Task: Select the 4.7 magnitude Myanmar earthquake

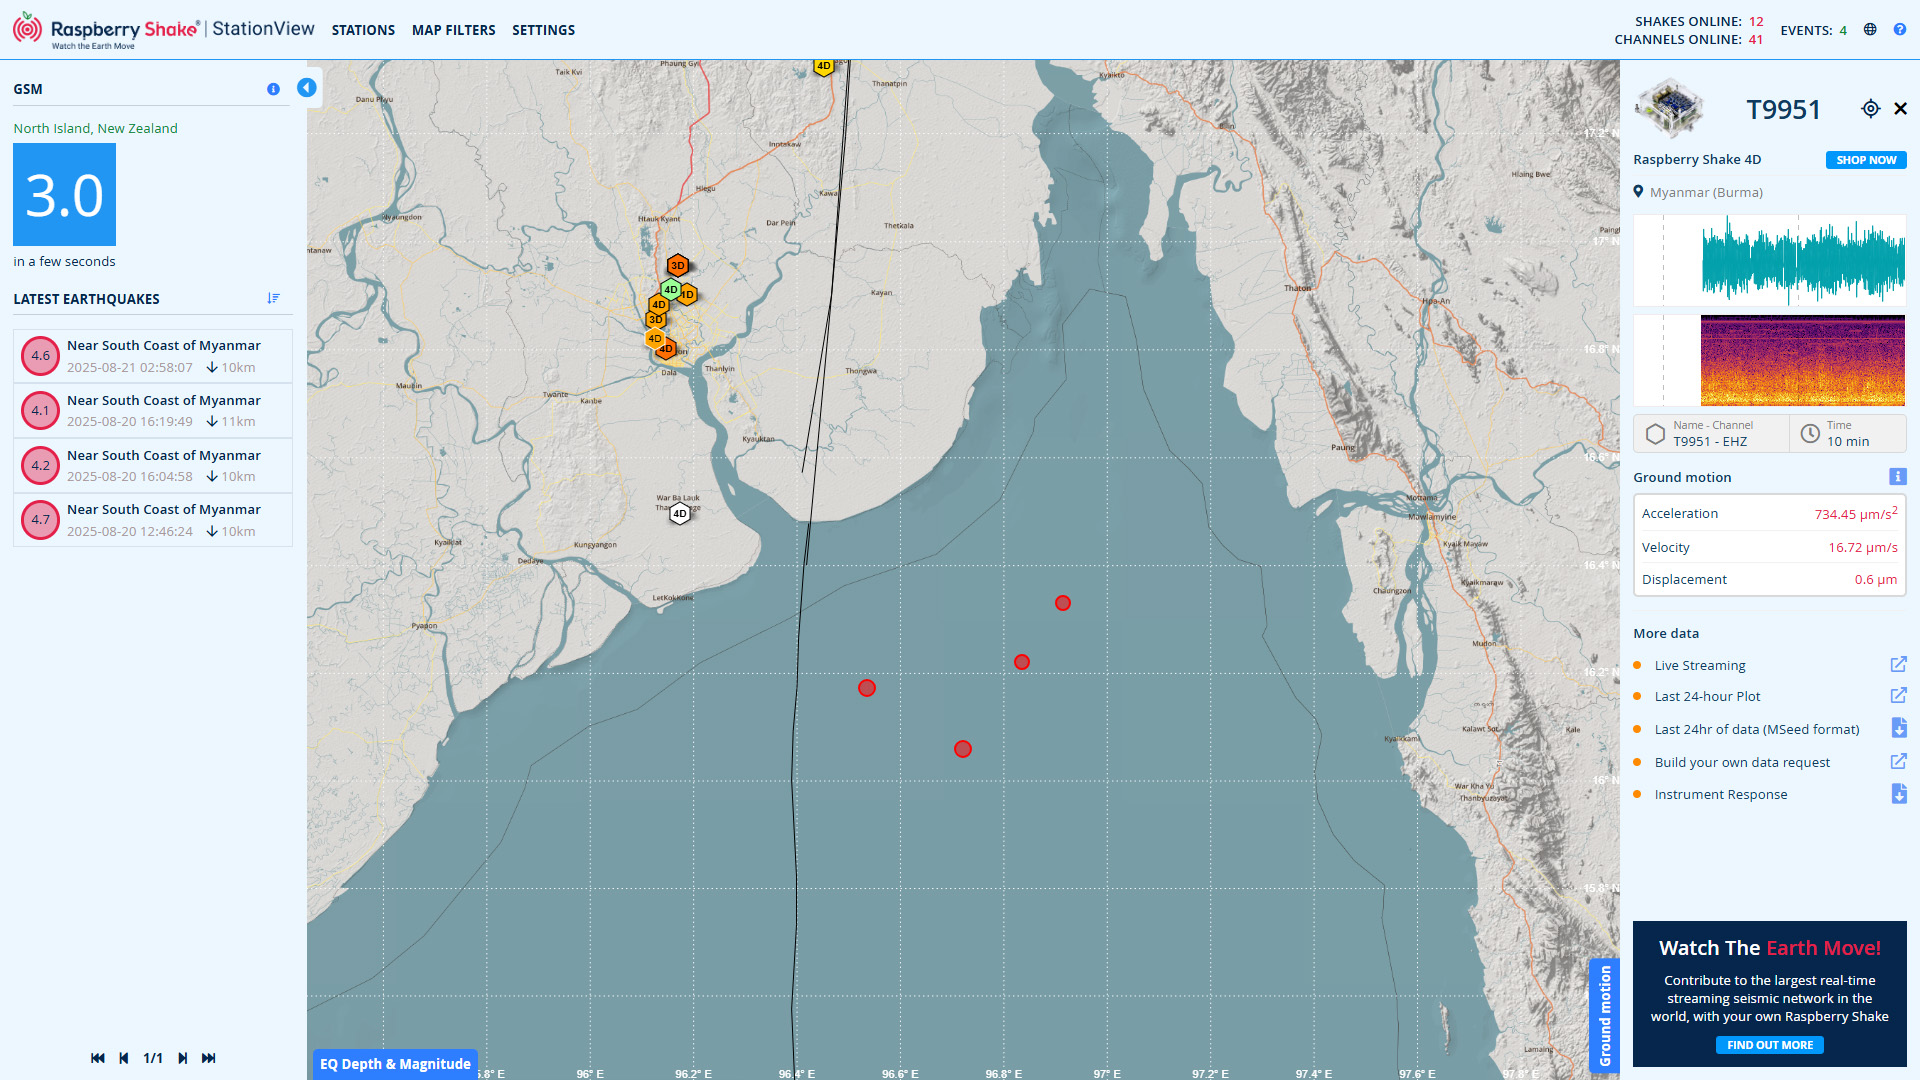Action: pos(153,520)
